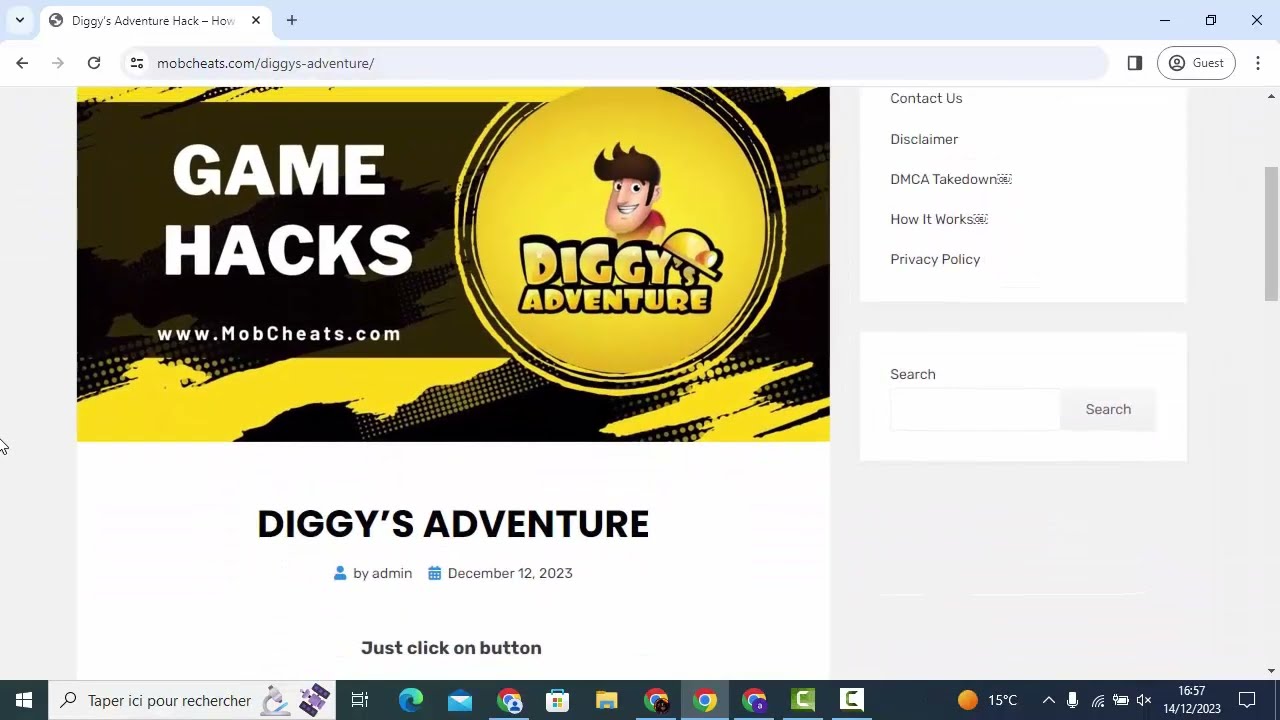Open network settings tray icon
This screenshot has height=720, width=1280.
(x=1097, y=700)
